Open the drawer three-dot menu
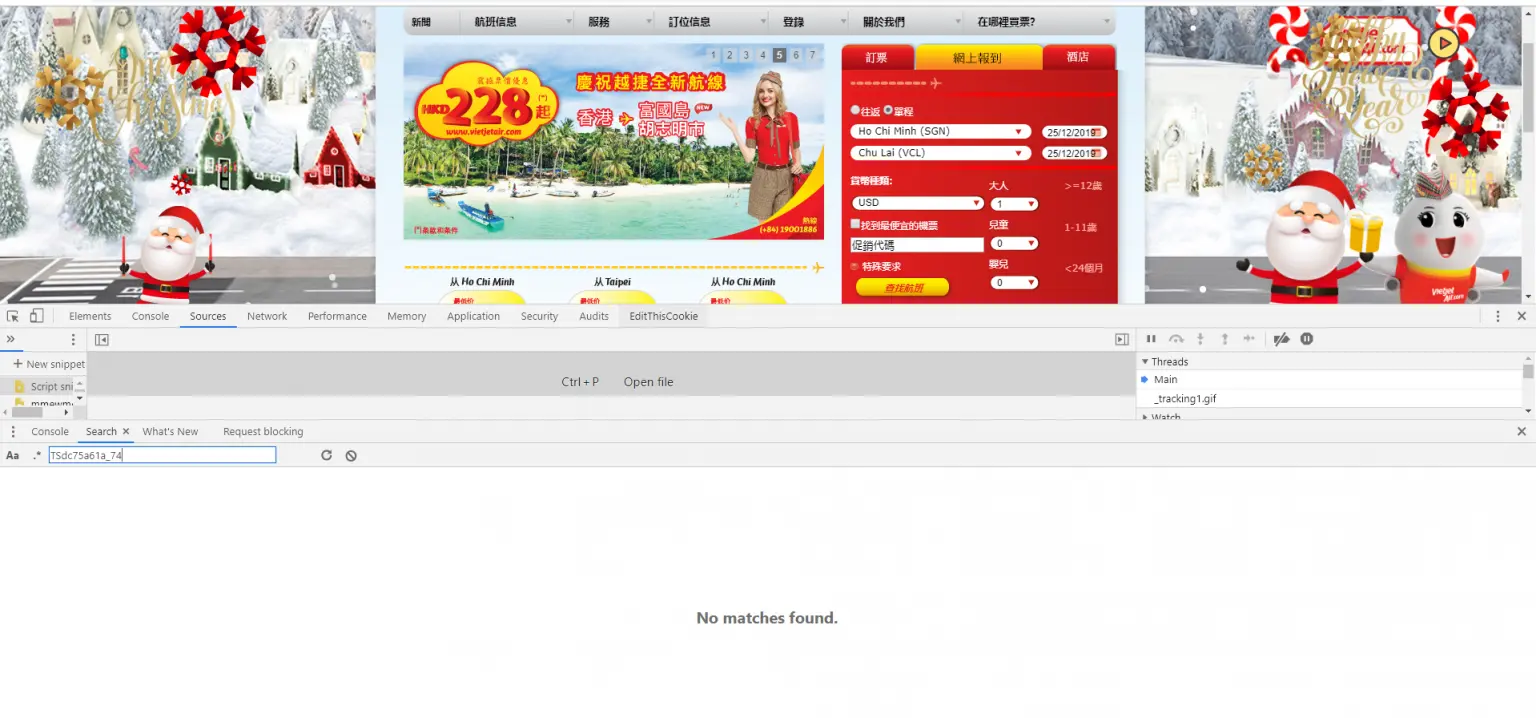 [13, 432]
